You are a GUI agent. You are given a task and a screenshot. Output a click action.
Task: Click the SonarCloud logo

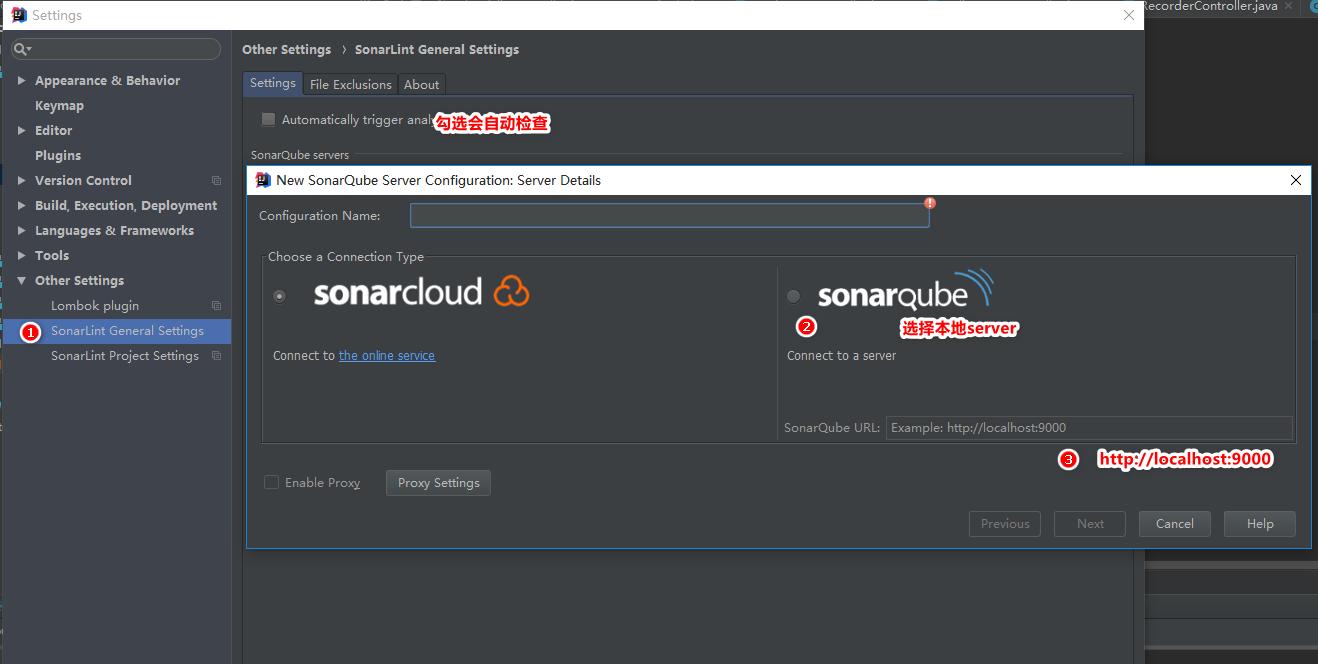point(421,291)
